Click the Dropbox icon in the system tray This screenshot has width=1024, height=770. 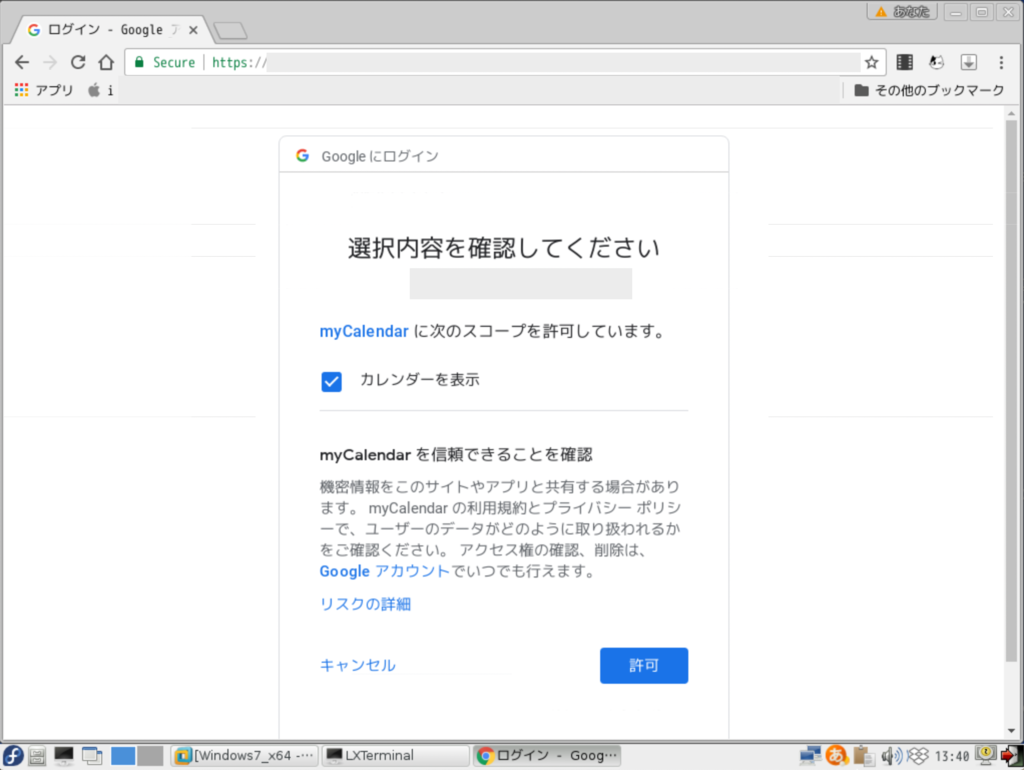(x=919, y=756)
